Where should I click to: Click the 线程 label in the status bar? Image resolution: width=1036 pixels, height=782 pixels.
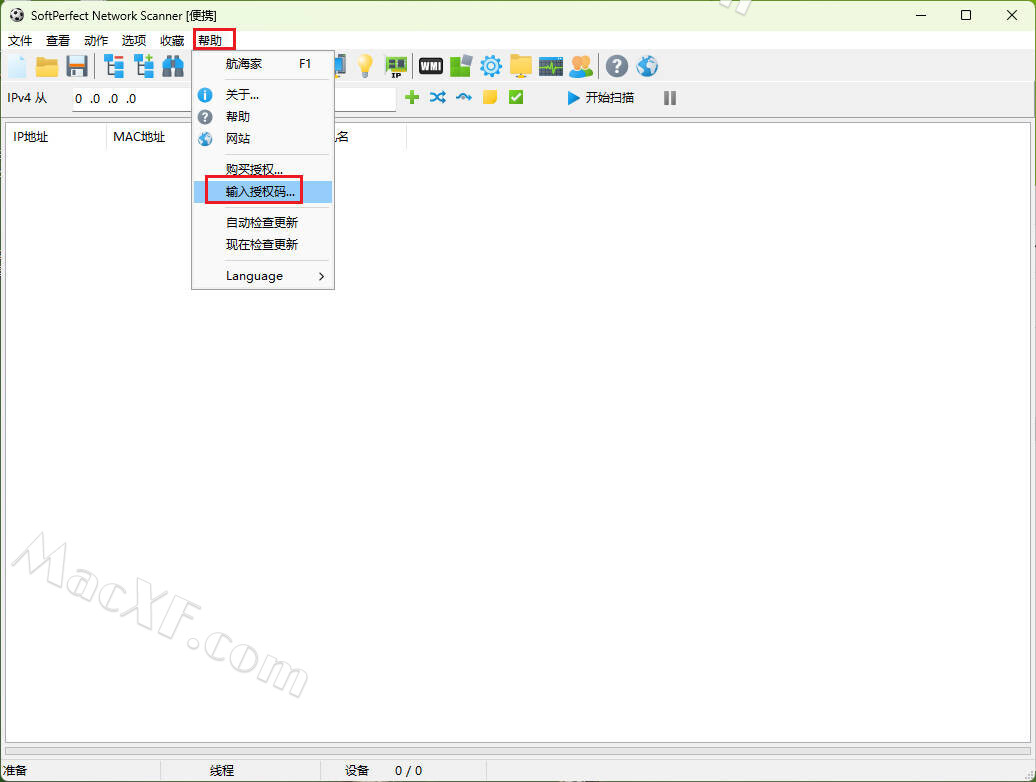click(x=222, y=771)
